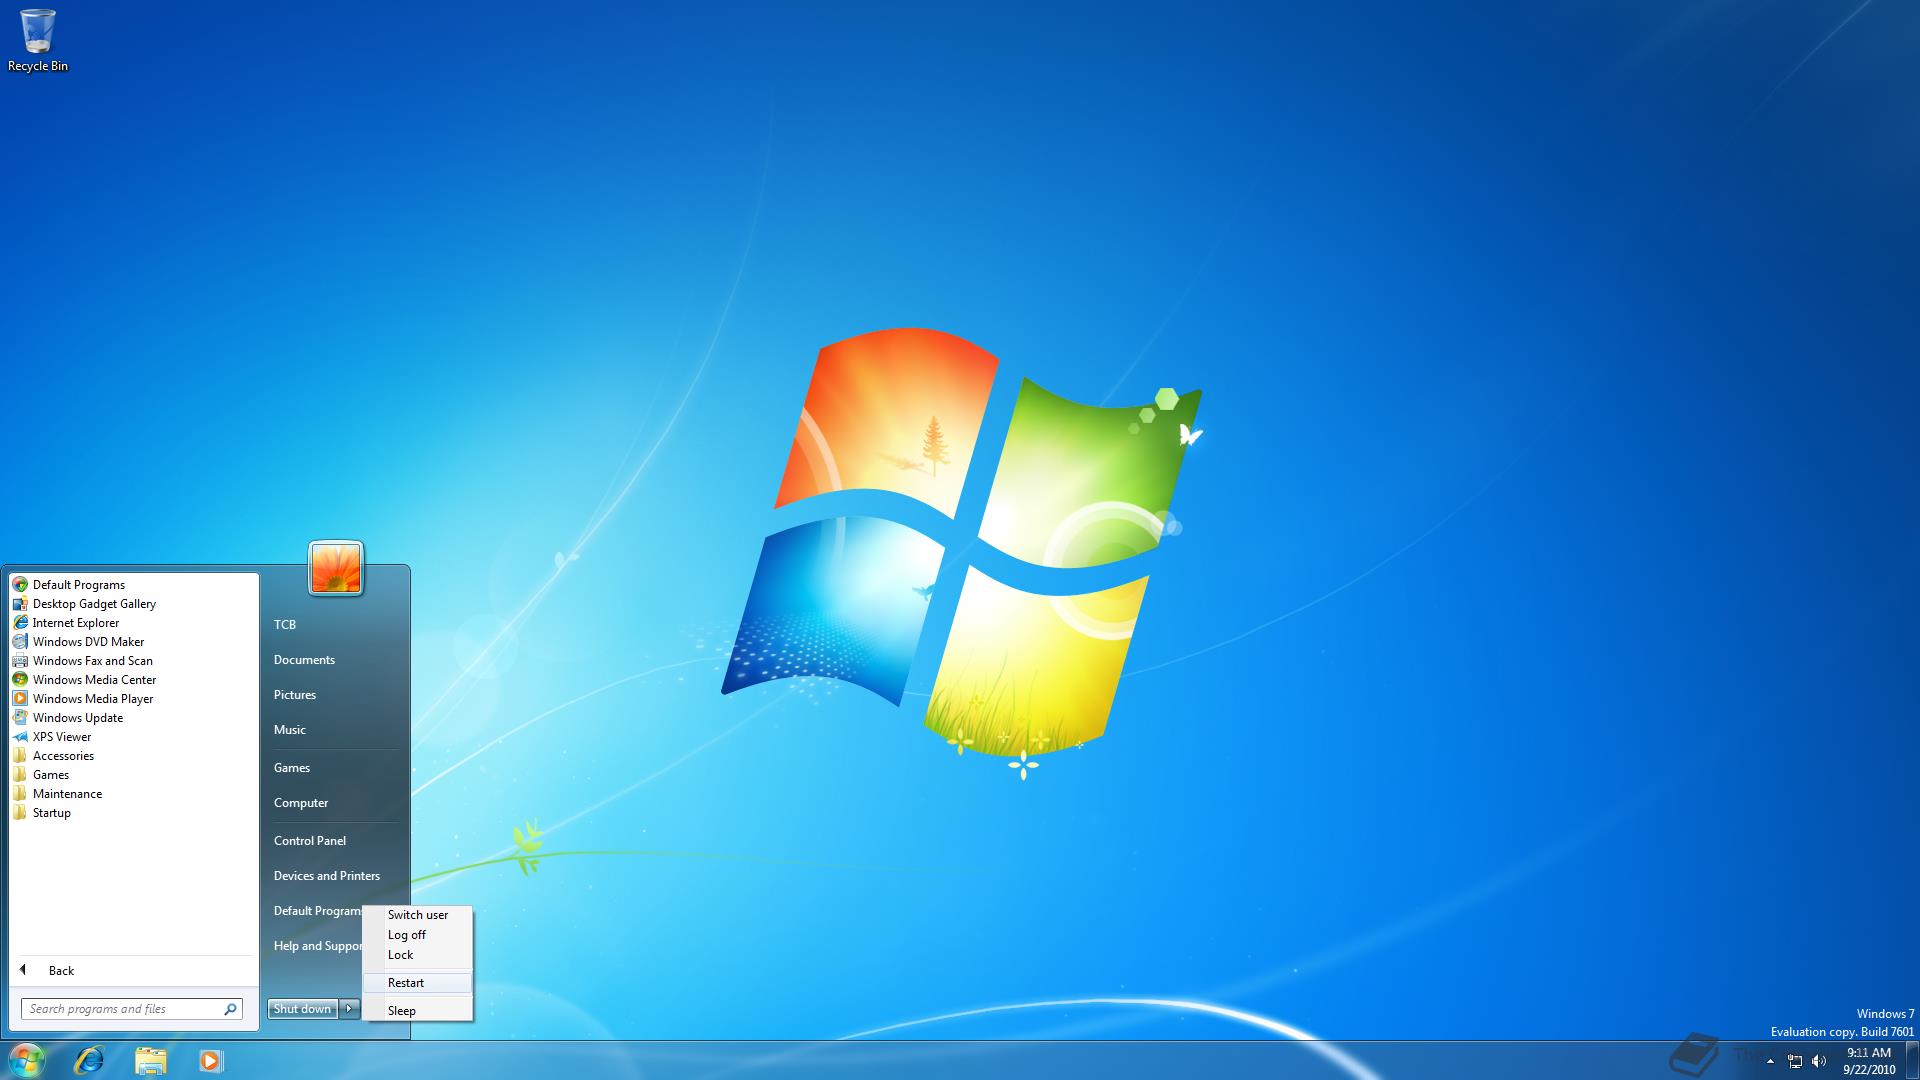Go Back to the main Start menu
This screenshot has width=1920, height=1080.
134,971
